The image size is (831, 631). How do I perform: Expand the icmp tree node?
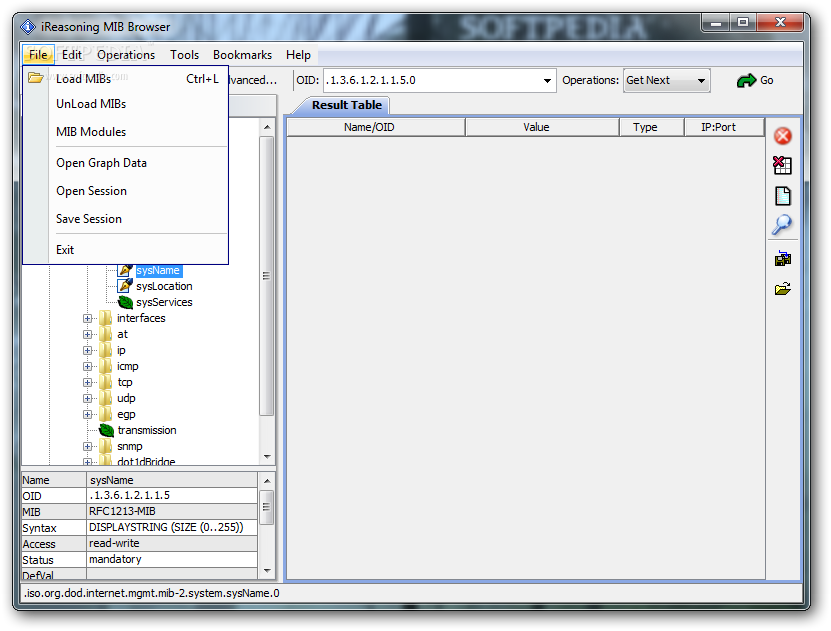87,367
